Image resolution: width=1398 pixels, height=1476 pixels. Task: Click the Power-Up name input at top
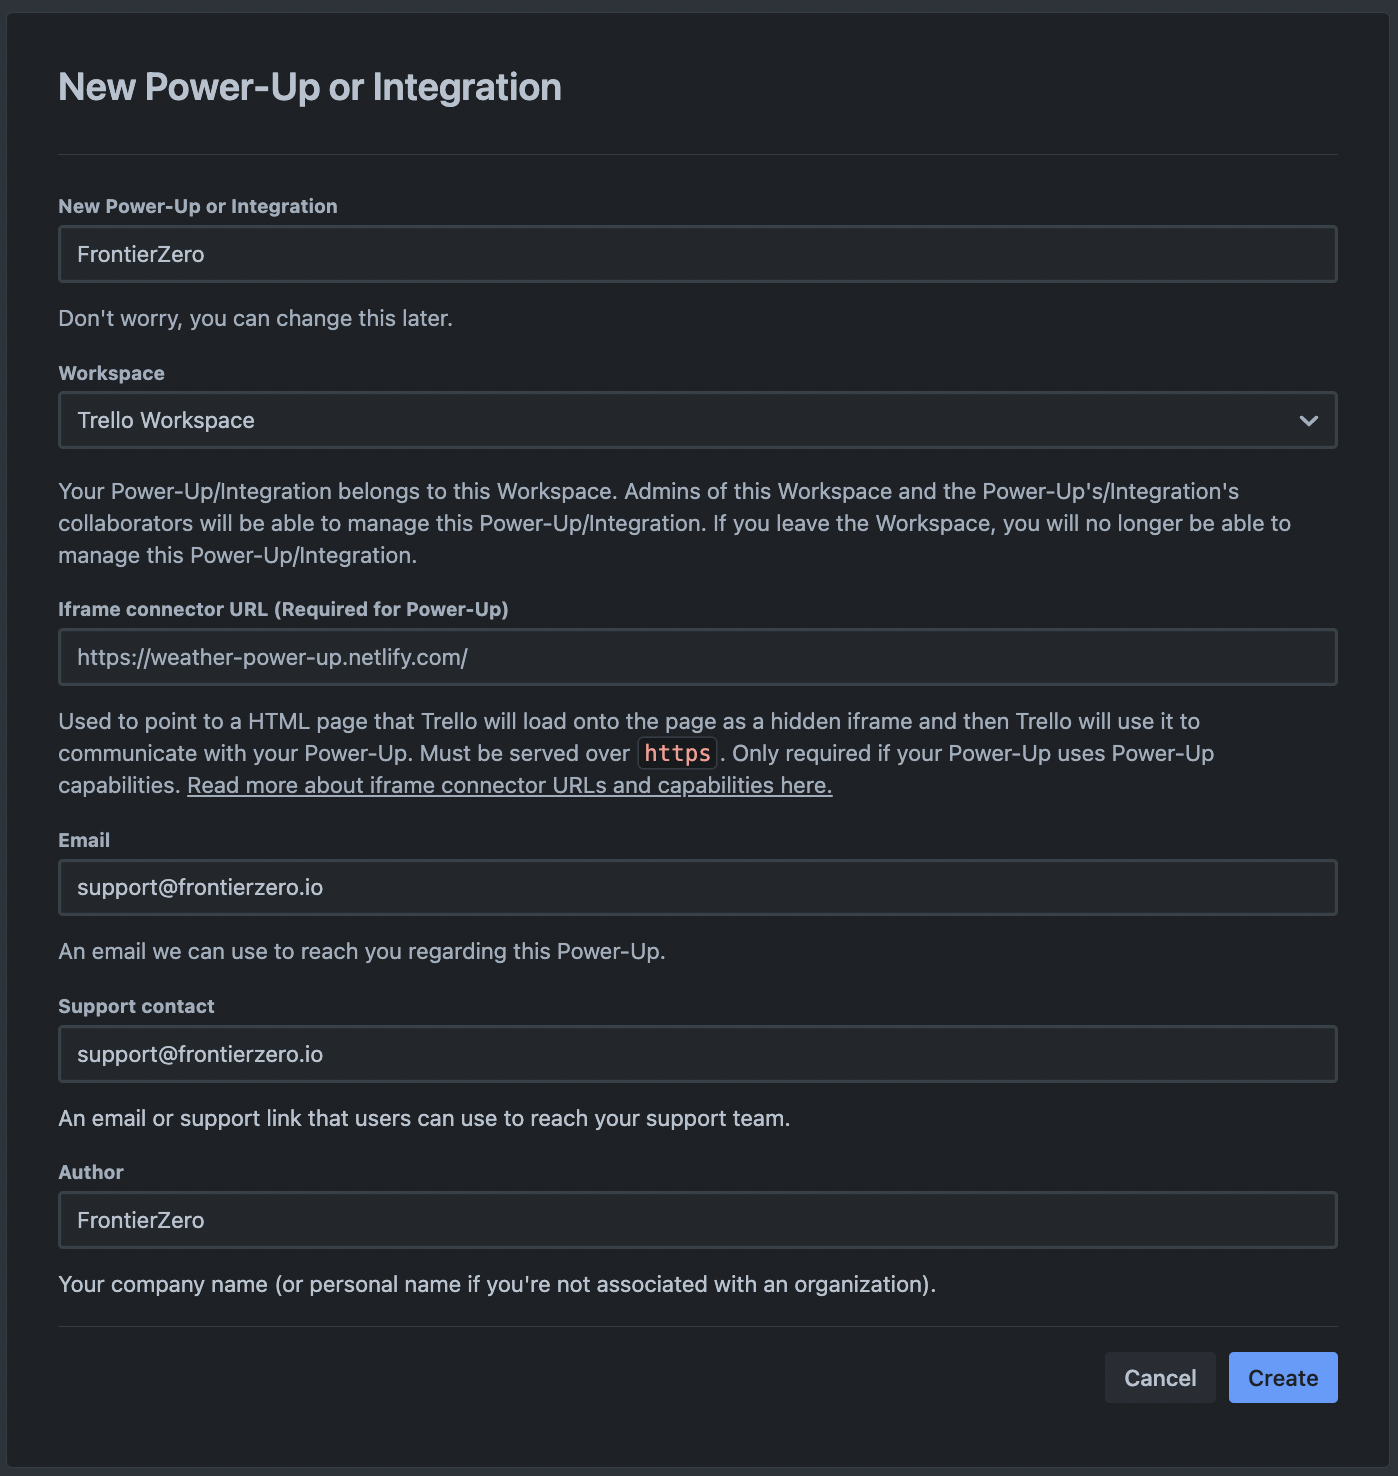click(697, 254)
